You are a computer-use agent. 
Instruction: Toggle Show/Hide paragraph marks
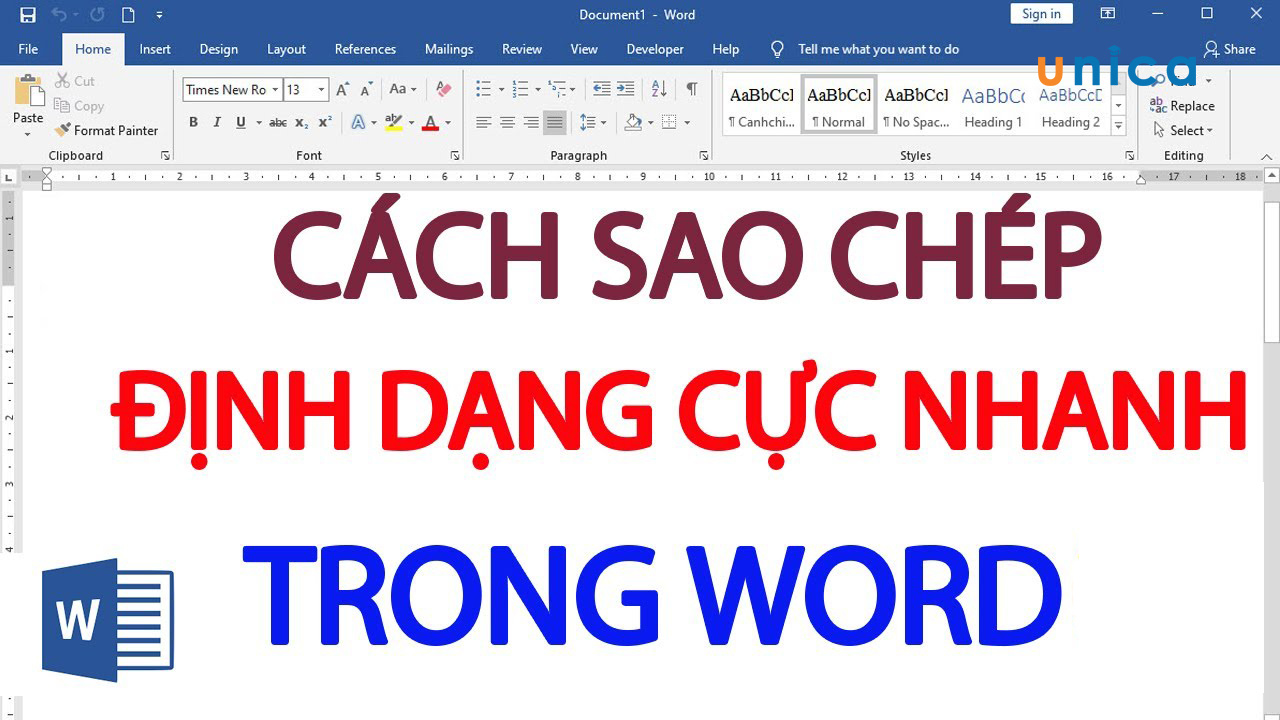(x=691, y=89)
